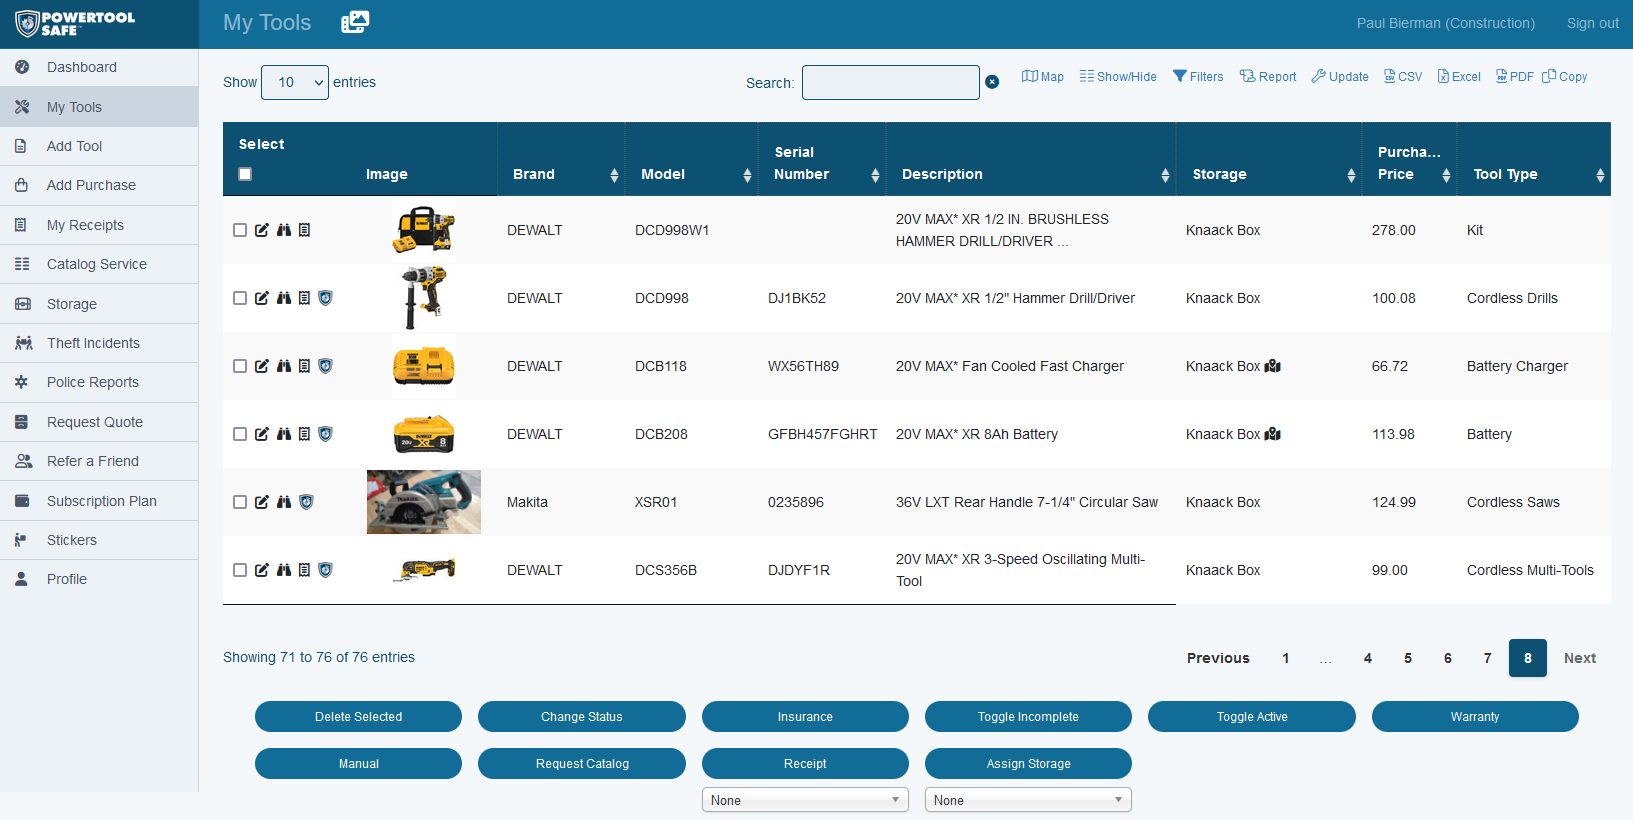Expand the None dropdown under Assign Storage
Viewport: 1633px width, 820px height.
tap(1028, 800)
